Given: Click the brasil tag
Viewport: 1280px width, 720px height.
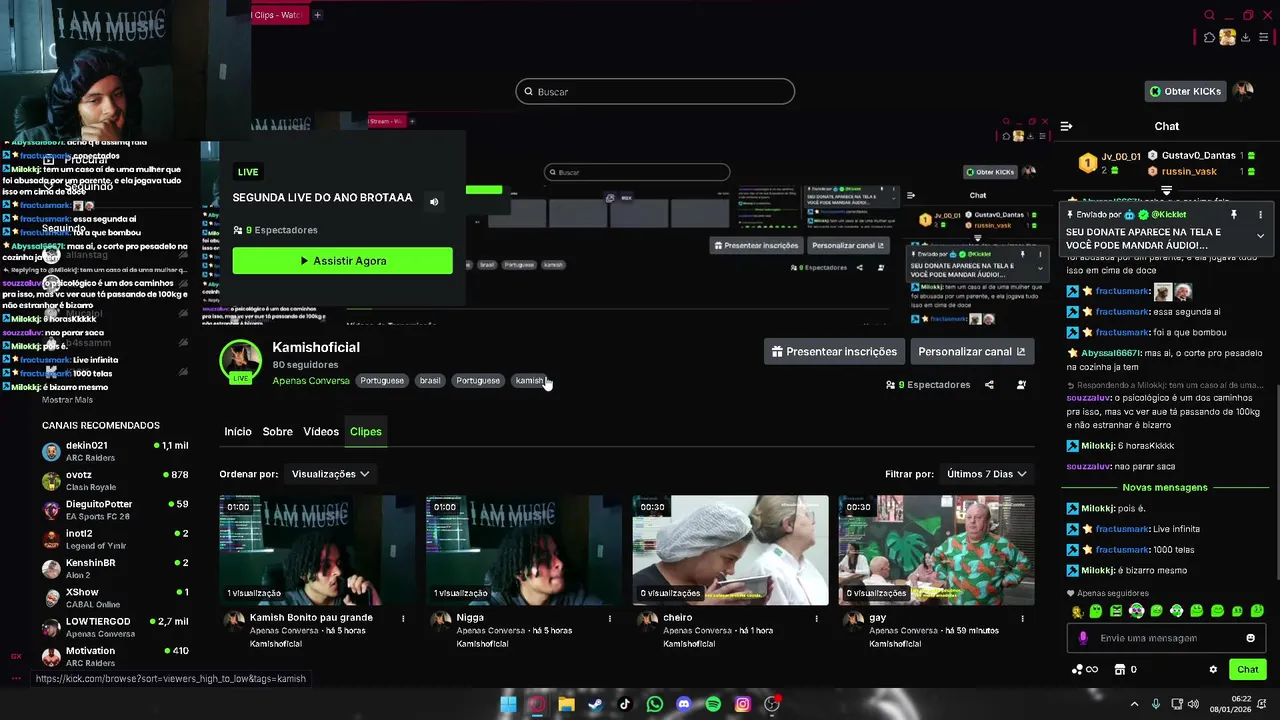Looking at the screenshot, I should pyautogui.click(x=430, y=381).
